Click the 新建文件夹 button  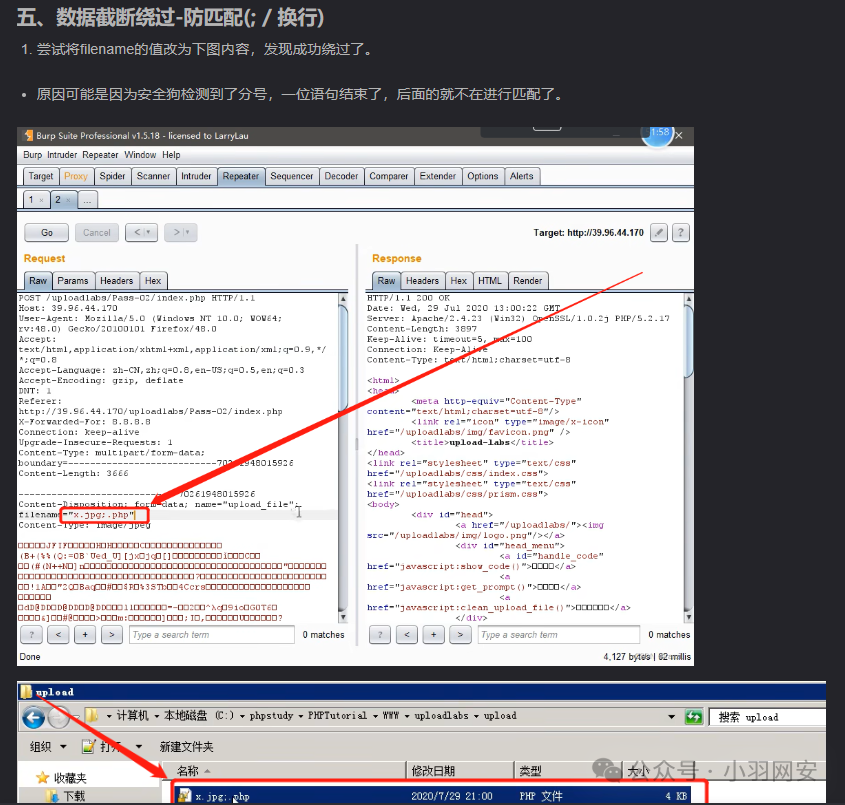186,747
